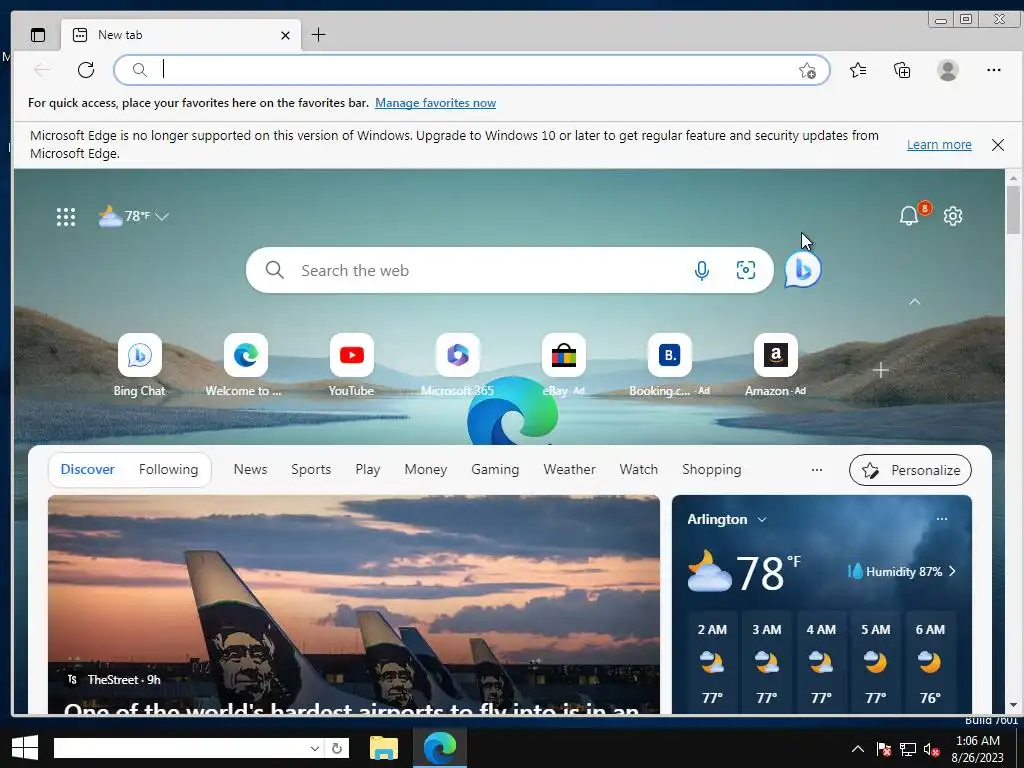This screenshot has height=768, width=1024.
Task: Open the Gaming feed tab
Action: [x=495, y=470]
